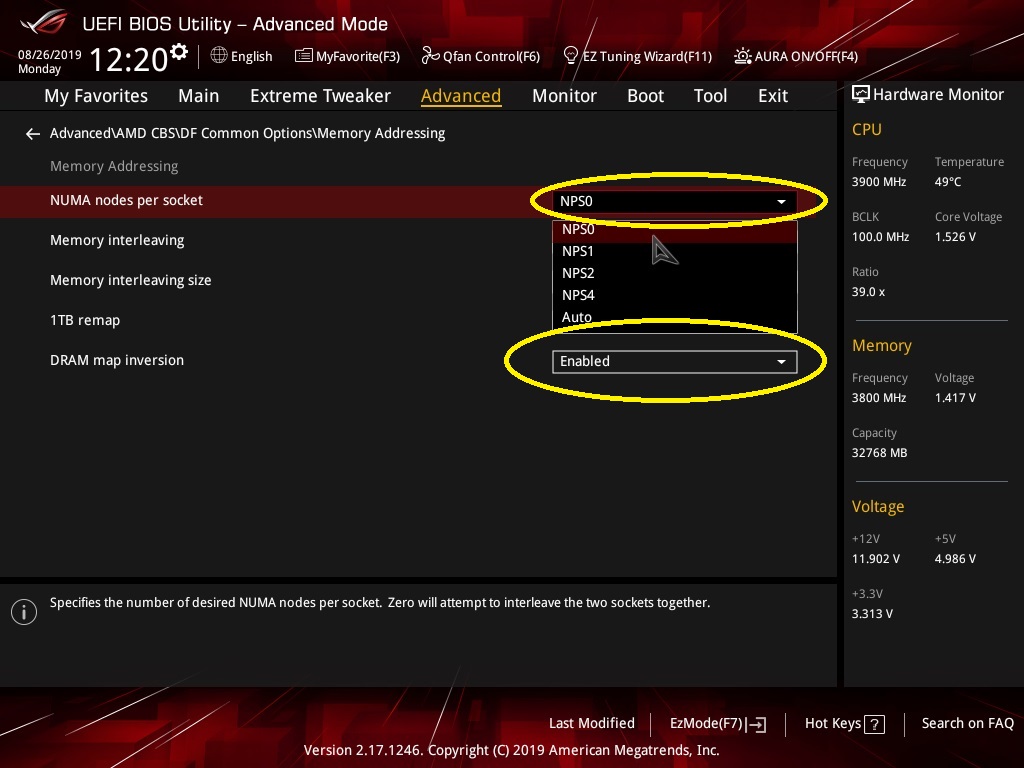
Task: Select the NUMA nodes per socket row
Action: click(x=418, y=201)
